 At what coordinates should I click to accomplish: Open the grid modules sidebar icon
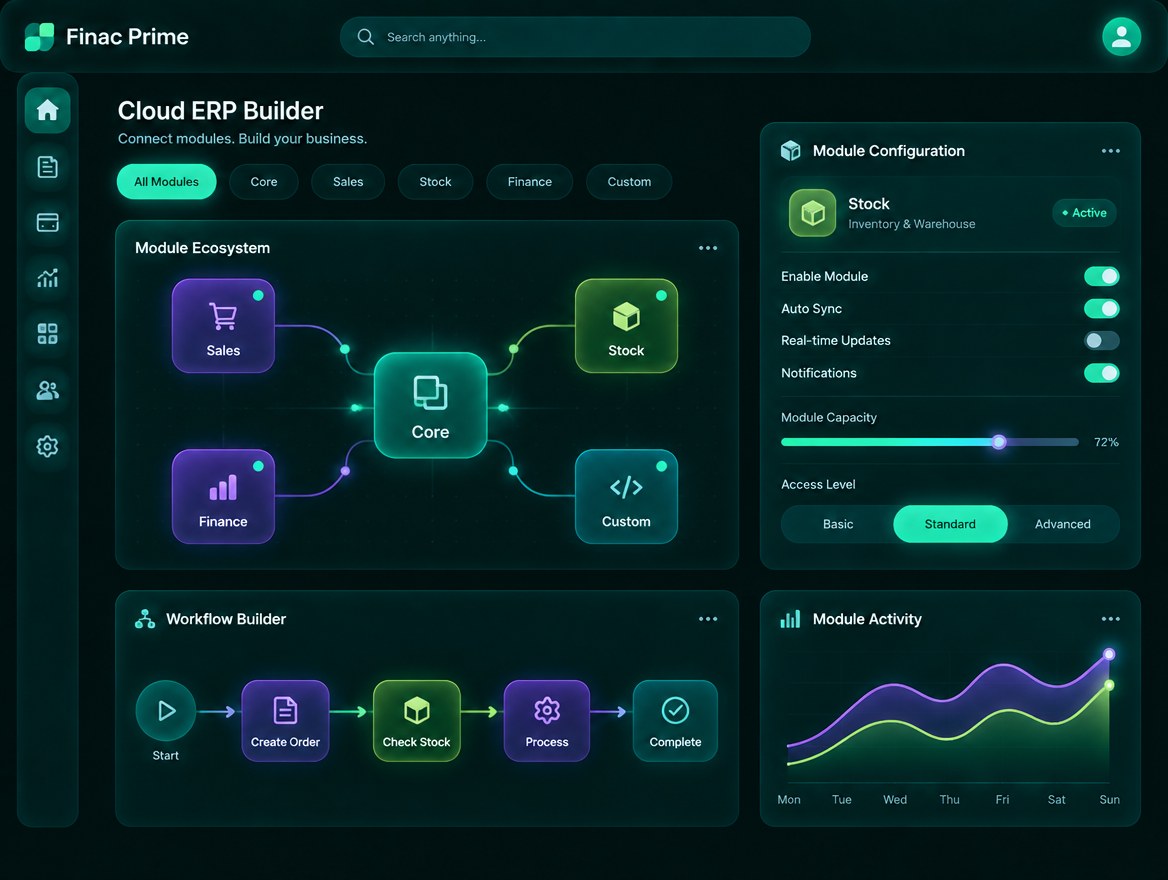(48, 333)
